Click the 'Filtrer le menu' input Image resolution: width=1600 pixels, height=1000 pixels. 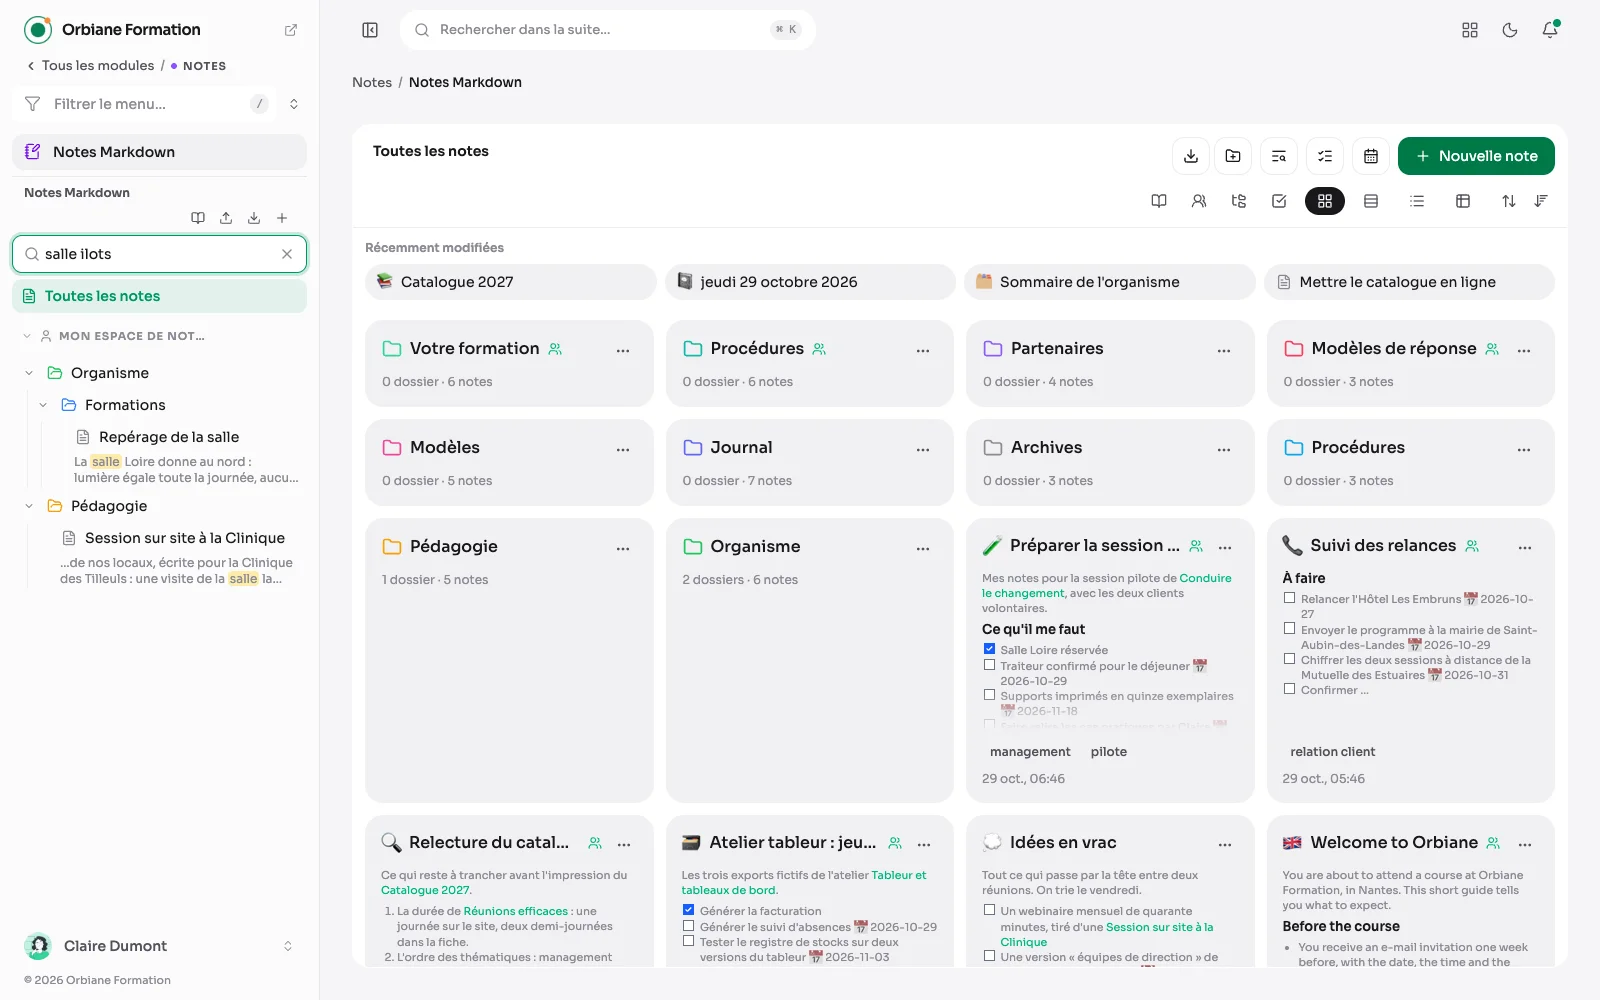tap(145, 104)
